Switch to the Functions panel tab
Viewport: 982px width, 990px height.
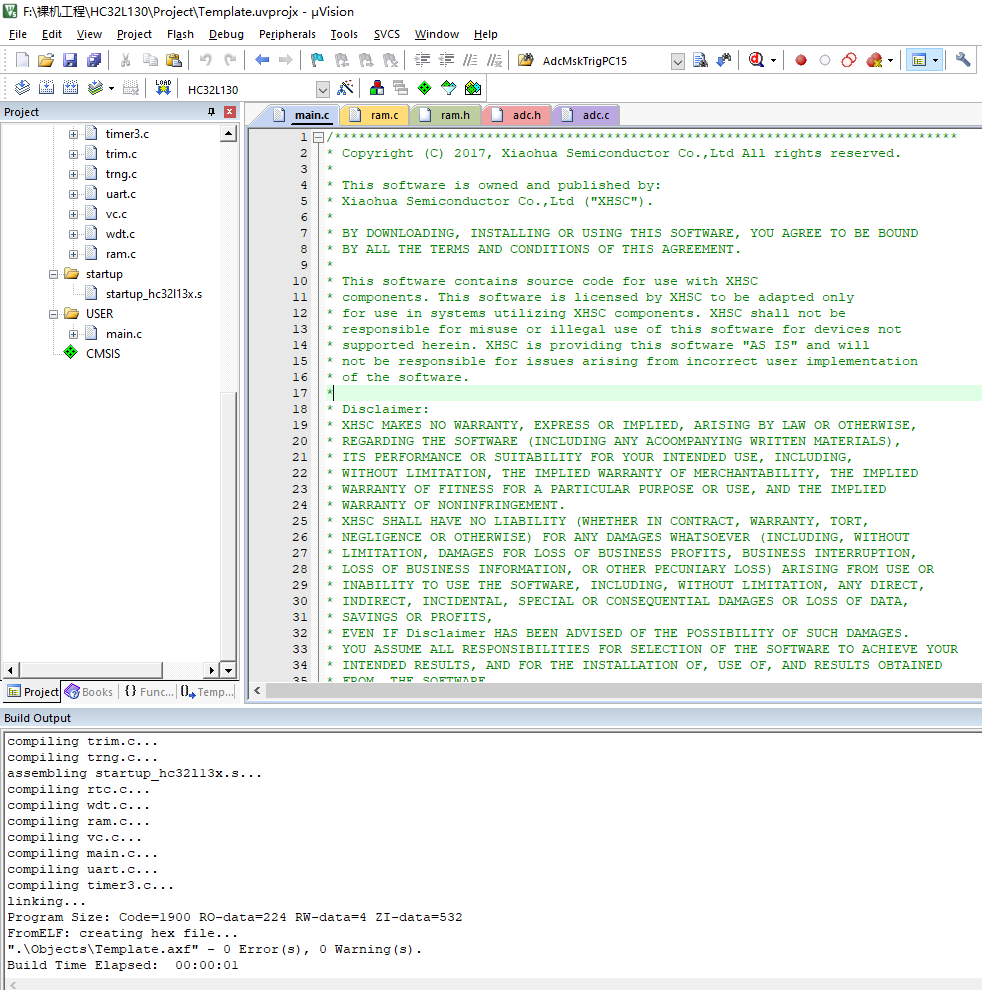tap(149, 692)
